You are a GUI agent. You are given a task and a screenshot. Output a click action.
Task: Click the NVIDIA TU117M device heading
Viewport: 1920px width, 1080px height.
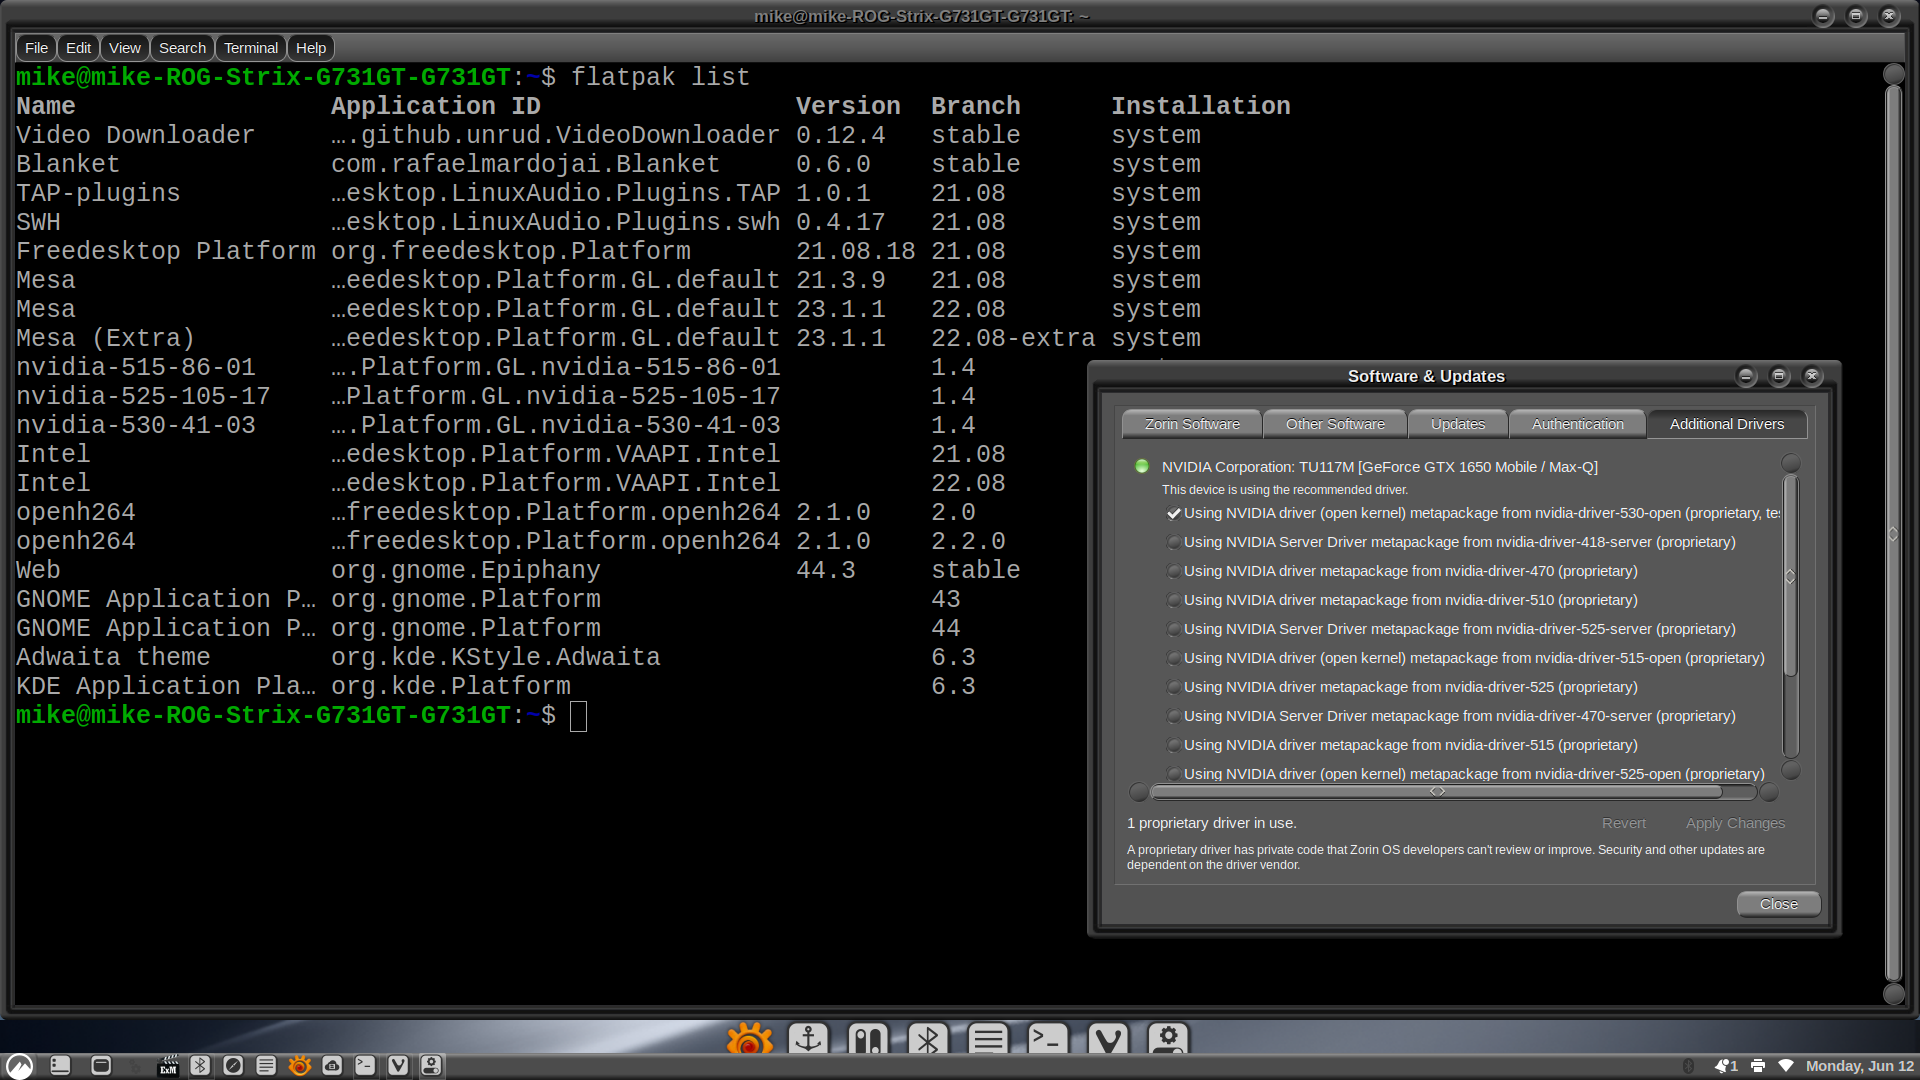tap(1380, 467)
